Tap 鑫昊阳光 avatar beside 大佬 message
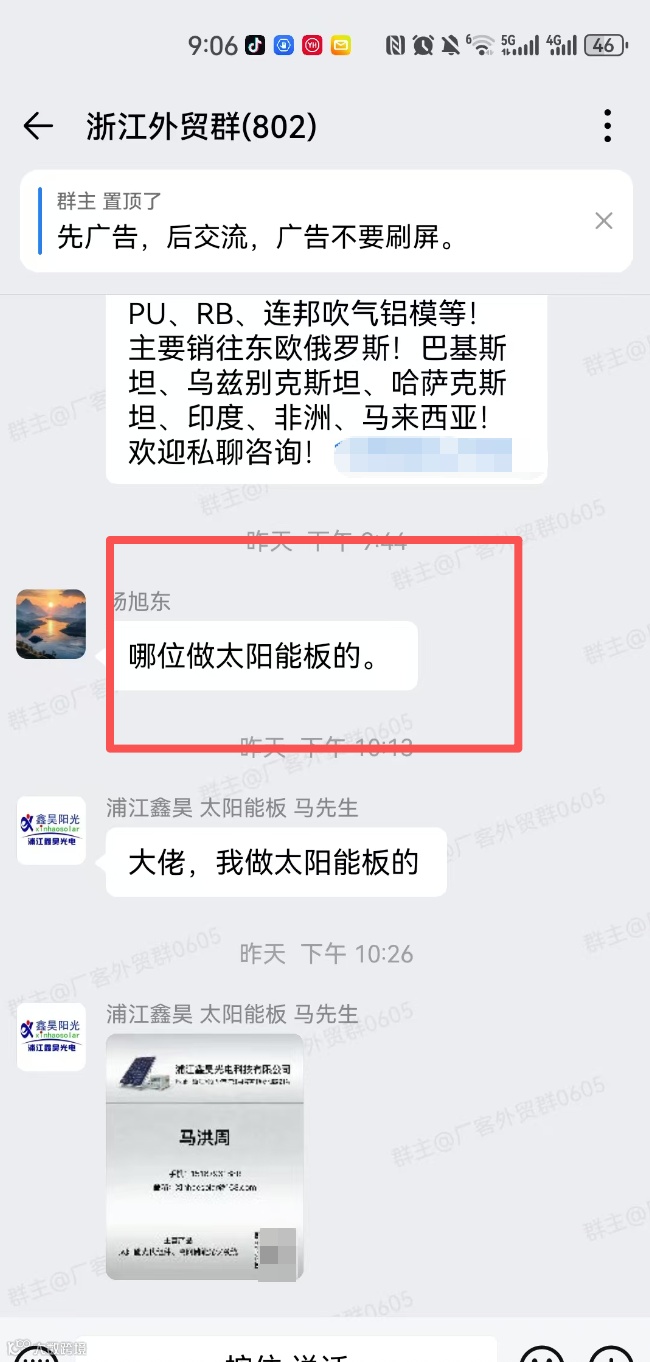Screen dimensions: 650x1362 (x=51, y=831)
